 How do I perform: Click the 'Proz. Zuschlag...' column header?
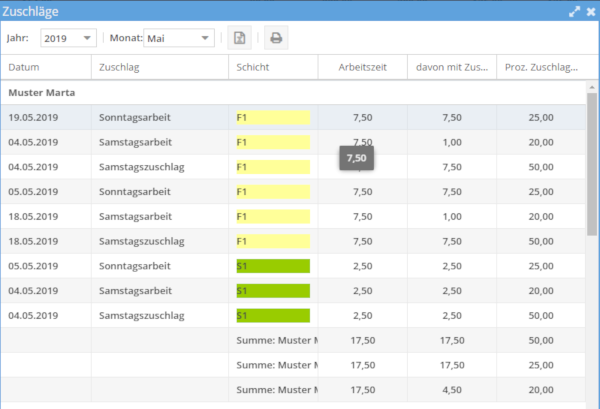click(541, 67)
